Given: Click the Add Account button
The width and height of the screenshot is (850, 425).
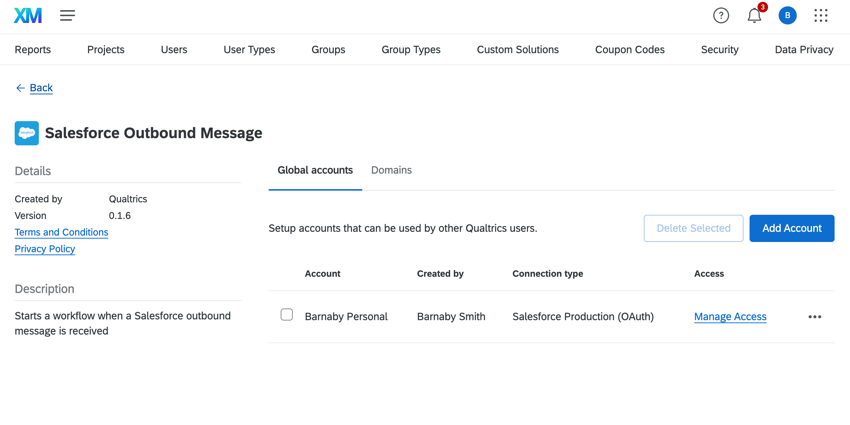Looking at the screenshot, I should (x=791, y=228).
